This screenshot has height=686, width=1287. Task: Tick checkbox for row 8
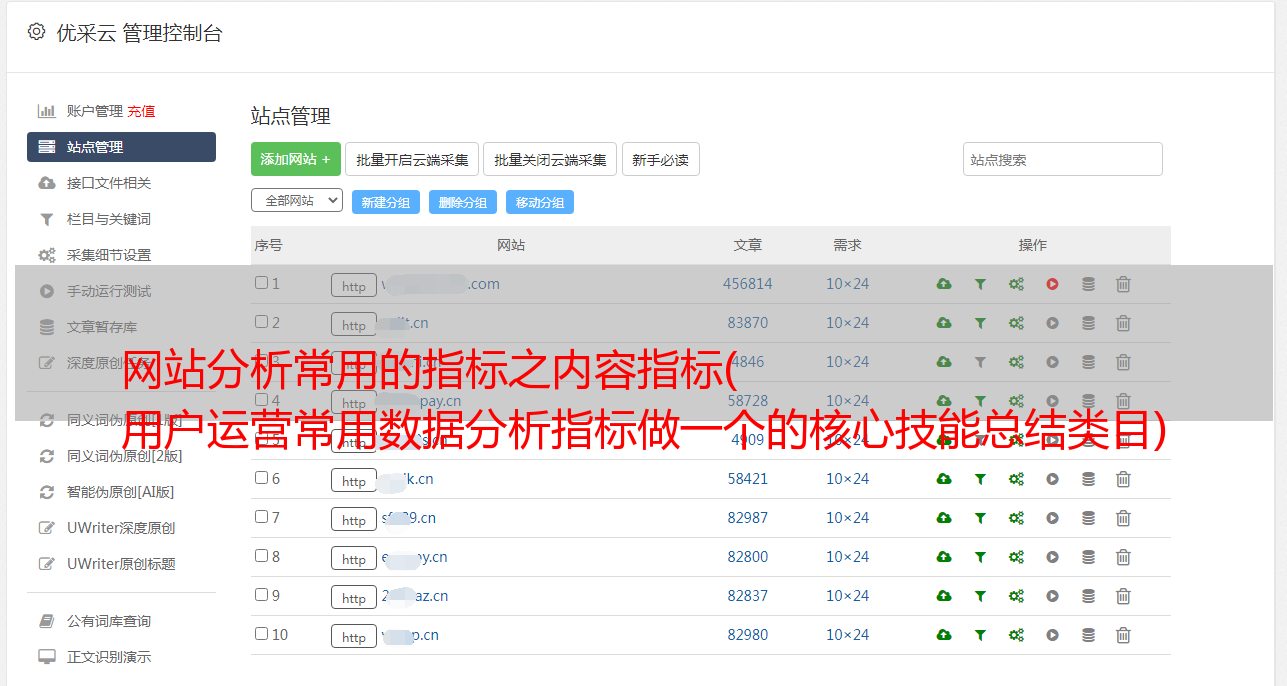tap(261, 556)
